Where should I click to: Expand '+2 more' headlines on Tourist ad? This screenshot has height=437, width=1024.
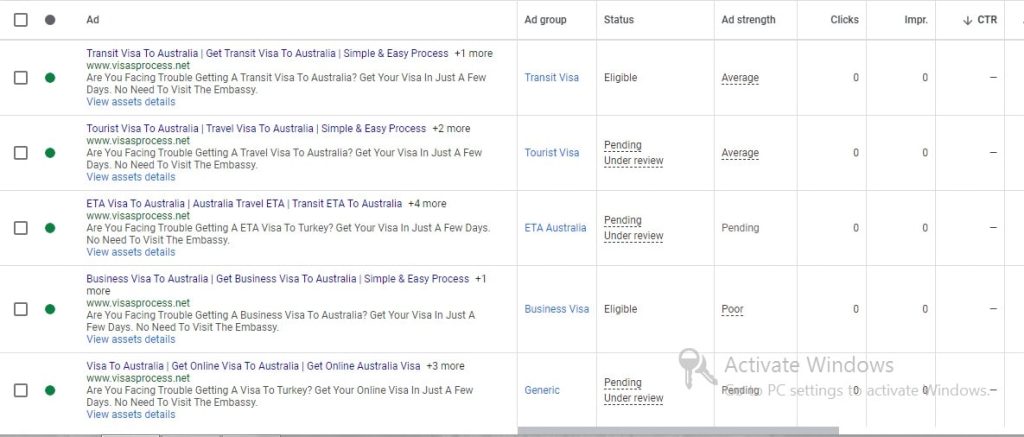pyautogui.click(x=451, y=128)
